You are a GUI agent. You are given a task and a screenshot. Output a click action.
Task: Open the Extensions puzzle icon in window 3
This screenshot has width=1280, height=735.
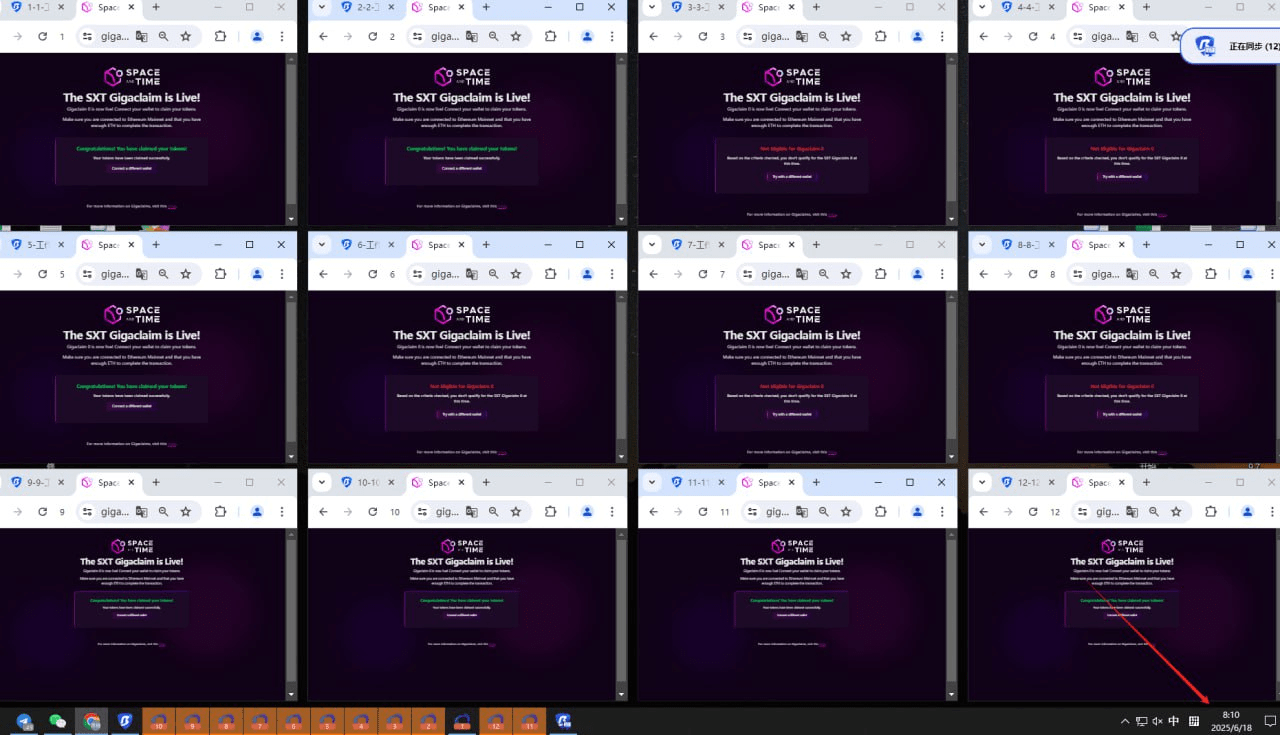[880, 36]
